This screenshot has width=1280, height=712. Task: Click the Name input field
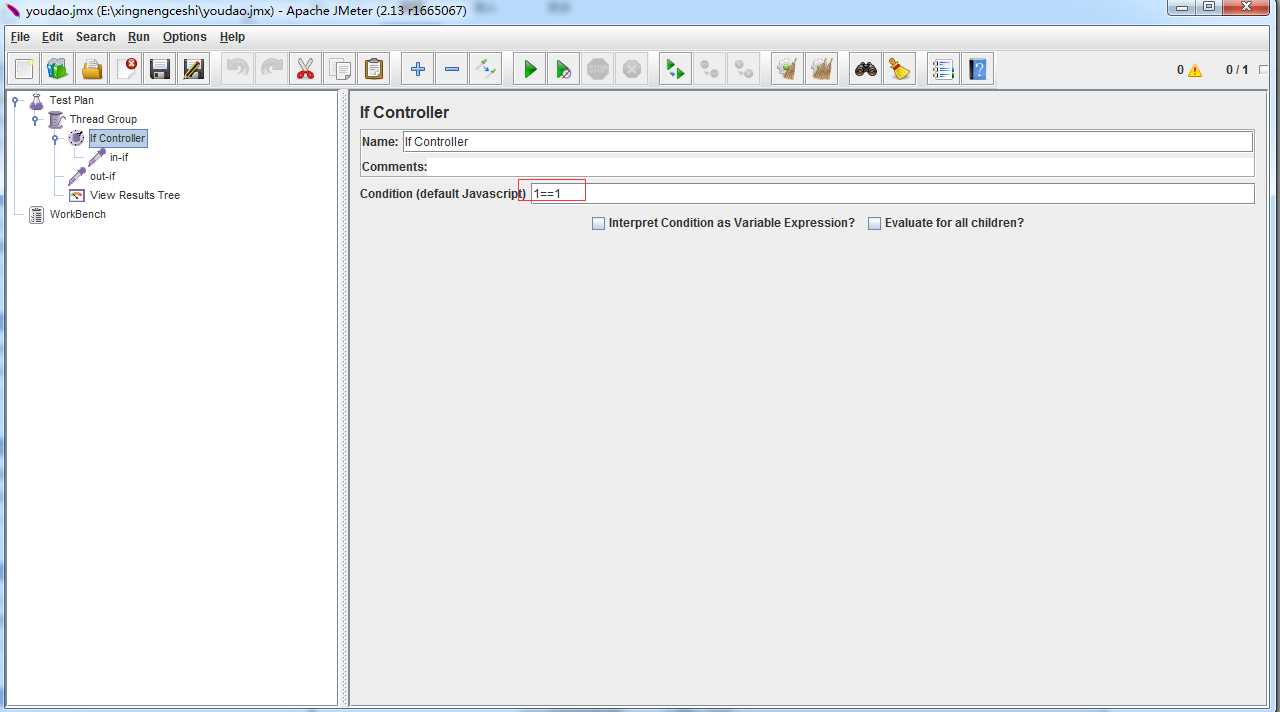coord(827,142)
